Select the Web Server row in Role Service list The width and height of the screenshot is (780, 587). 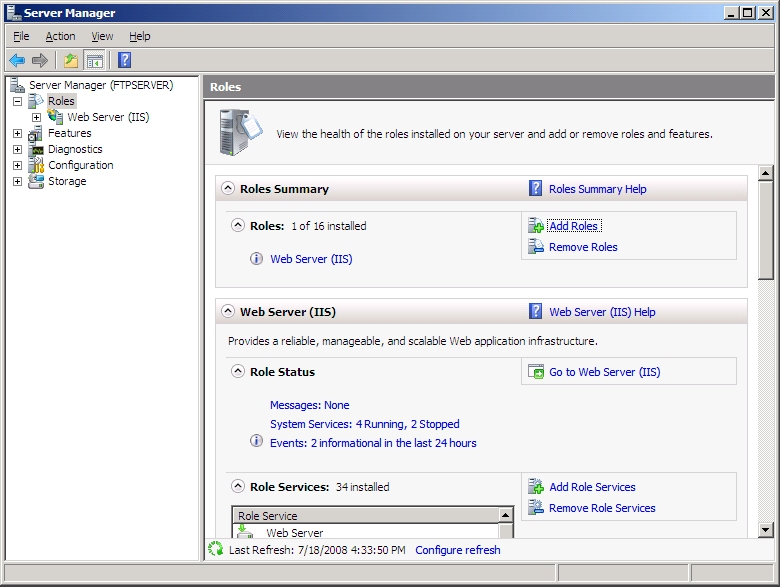pyautogui.click(x=366, y=532)
